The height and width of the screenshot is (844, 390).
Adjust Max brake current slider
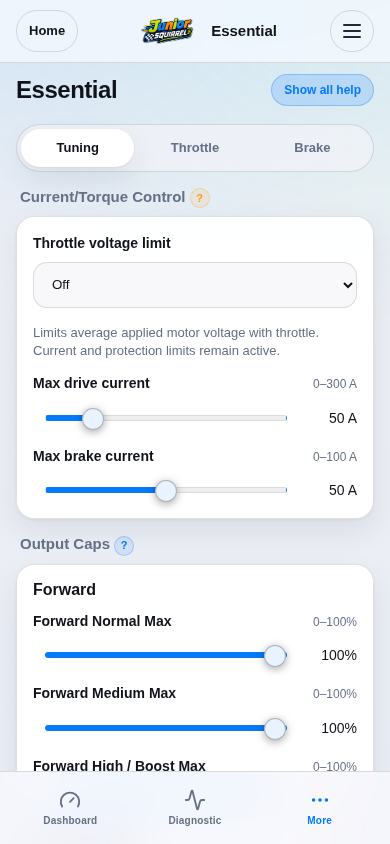[x=166, y=490]
